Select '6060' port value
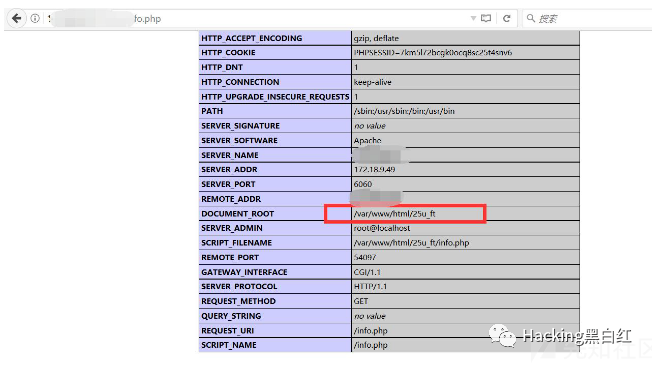Screen dimensions: 652x366 pos(363,184)
